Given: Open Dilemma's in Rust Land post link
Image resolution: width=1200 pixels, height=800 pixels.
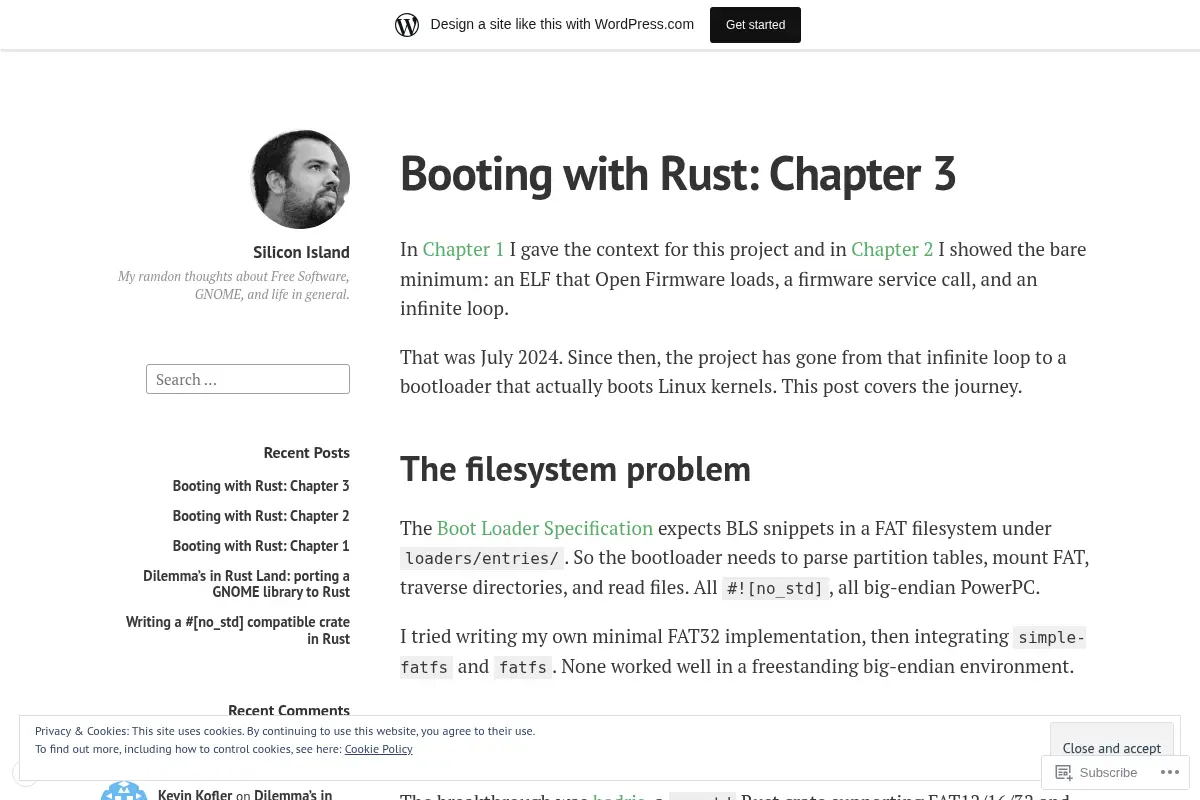Looking at the screenshot, I should click(x=246, y=584).
